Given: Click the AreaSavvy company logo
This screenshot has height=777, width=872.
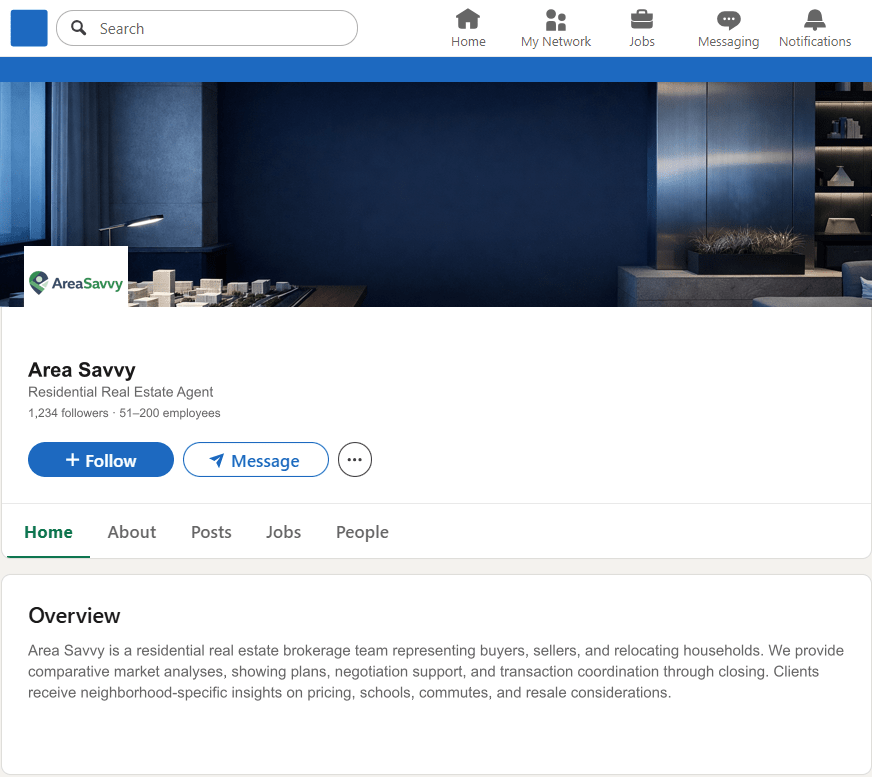Looking at the screenshot, I should coord(76,276).
